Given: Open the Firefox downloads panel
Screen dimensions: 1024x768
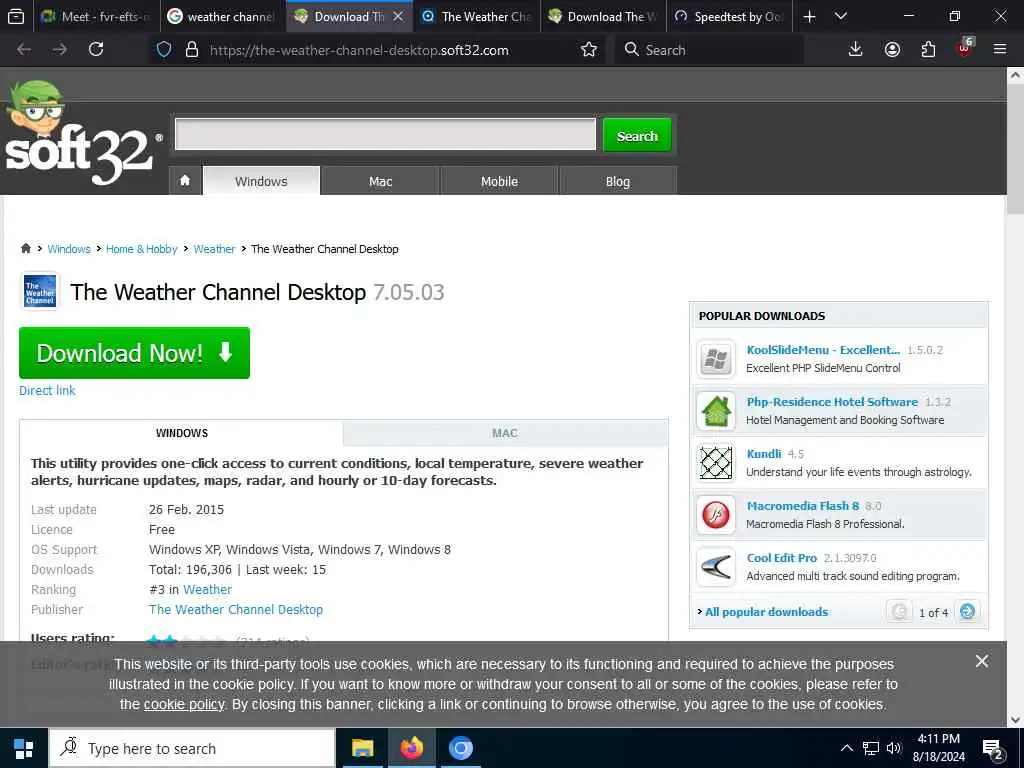Looking at the screenshot, I should click(x=855, y=49).
